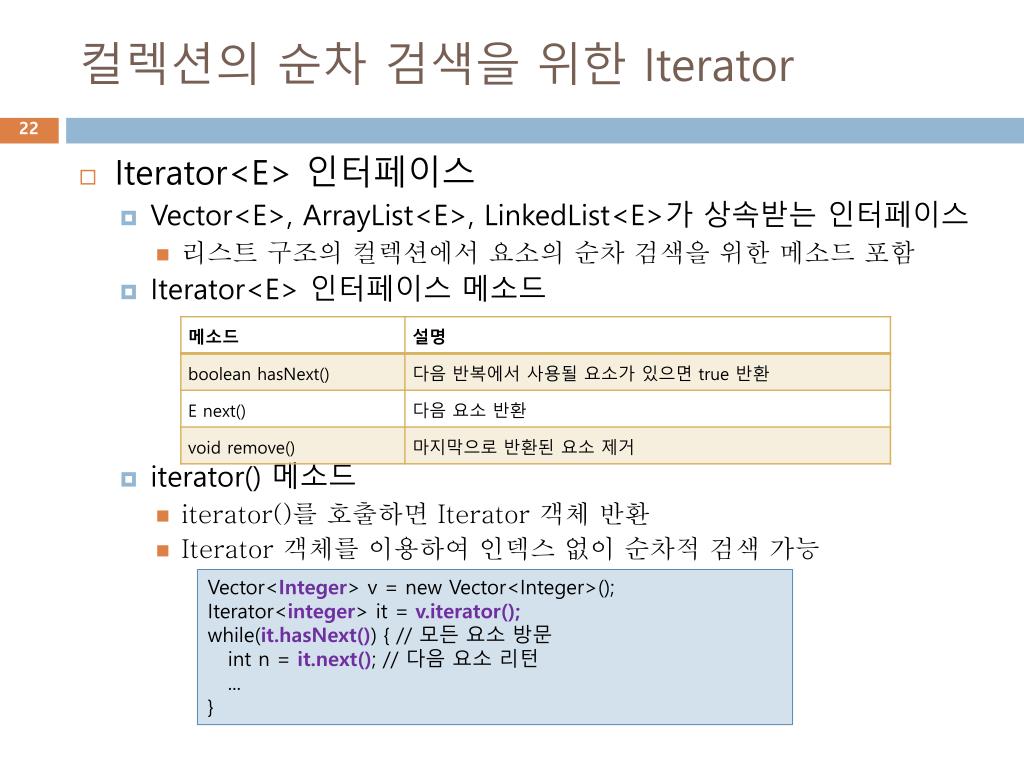This screenshot has width=1024, height=768.
Task: Click the purple it.next() code text
Action: click(x=336, y=659)
